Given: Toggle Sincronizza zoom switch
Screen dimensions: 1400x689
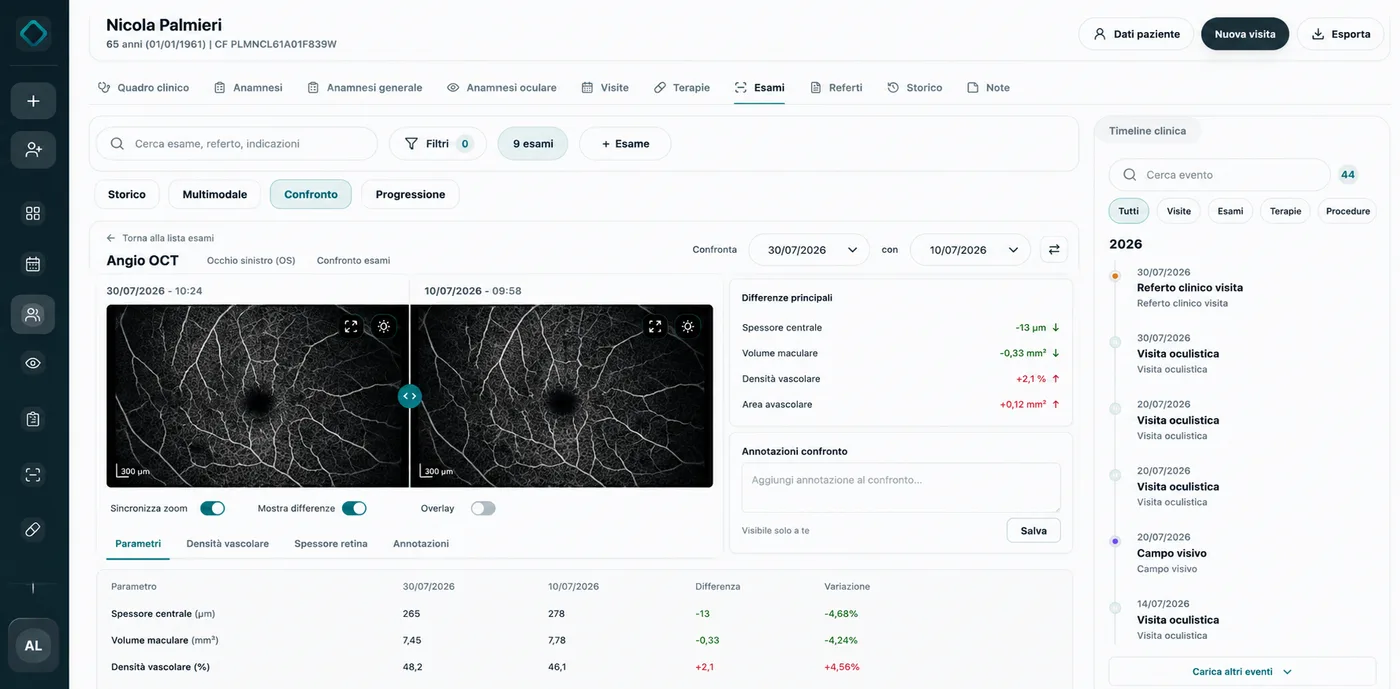Looking at the screenshot, I should point(212,508).
